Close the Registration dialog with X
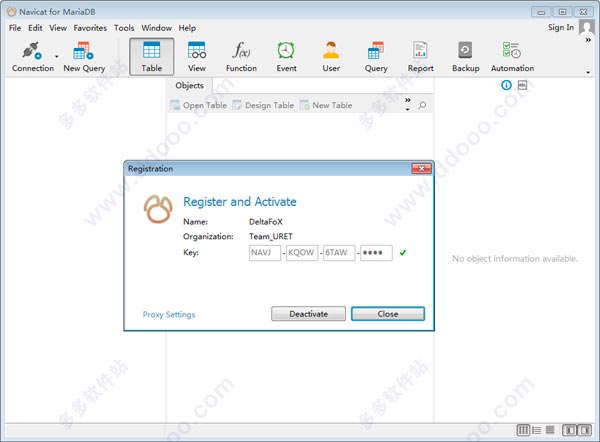Image resolution: width=600 pixels, height=442 pixels. point(421,168)
